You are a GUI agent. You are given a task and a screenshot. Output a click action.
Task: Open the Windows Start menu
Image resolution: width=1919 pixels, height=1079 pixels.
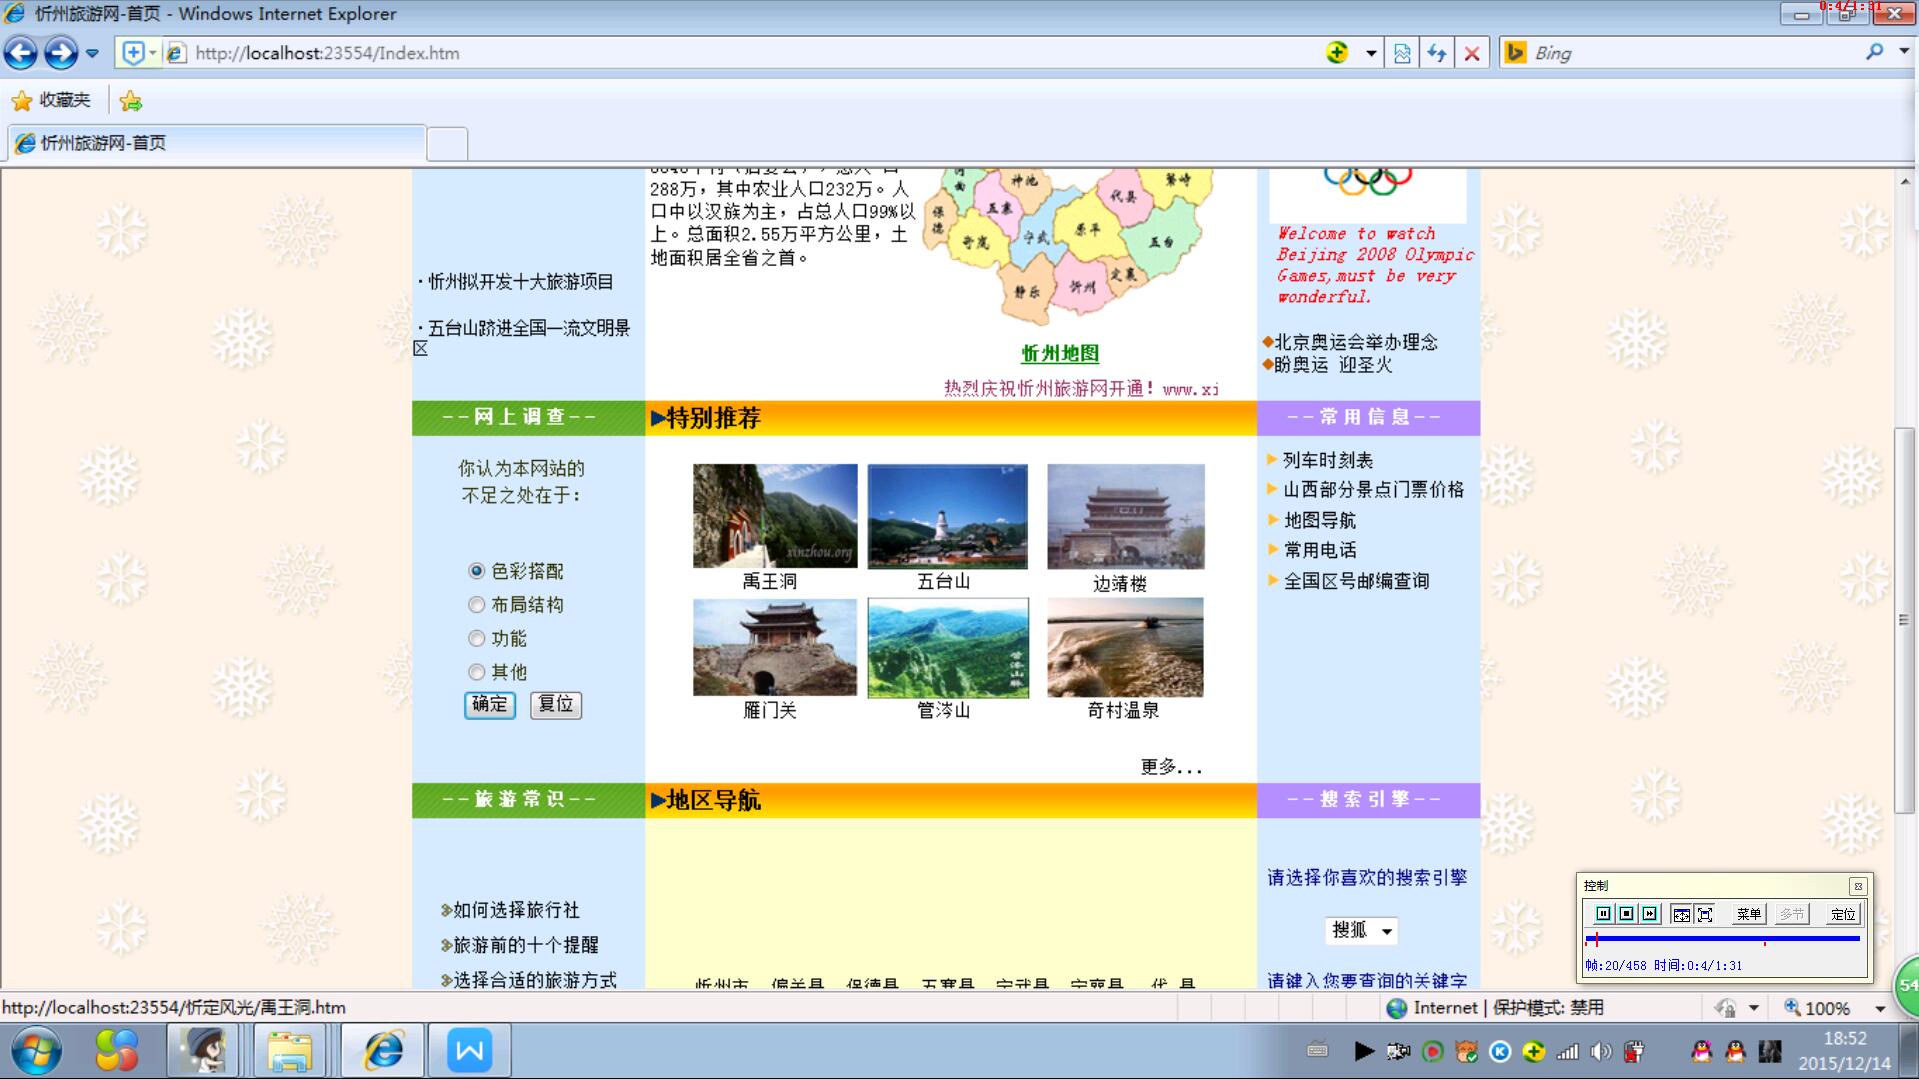click(37, 1051)
